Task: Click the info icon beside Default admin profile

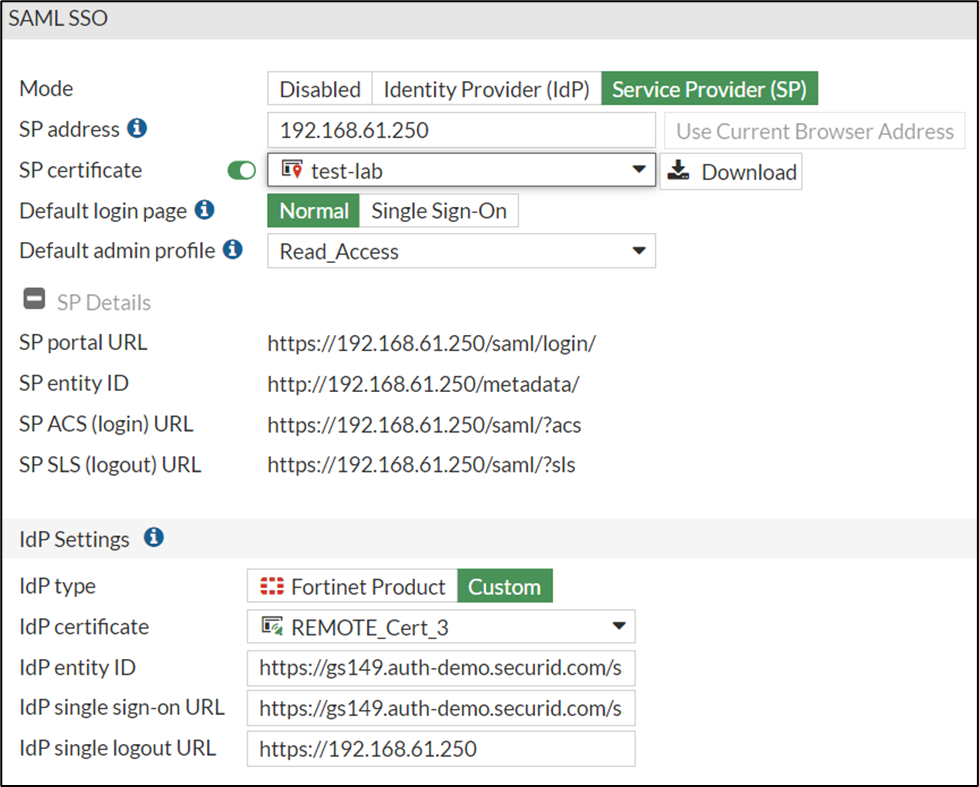Action: tap(233, 249)
